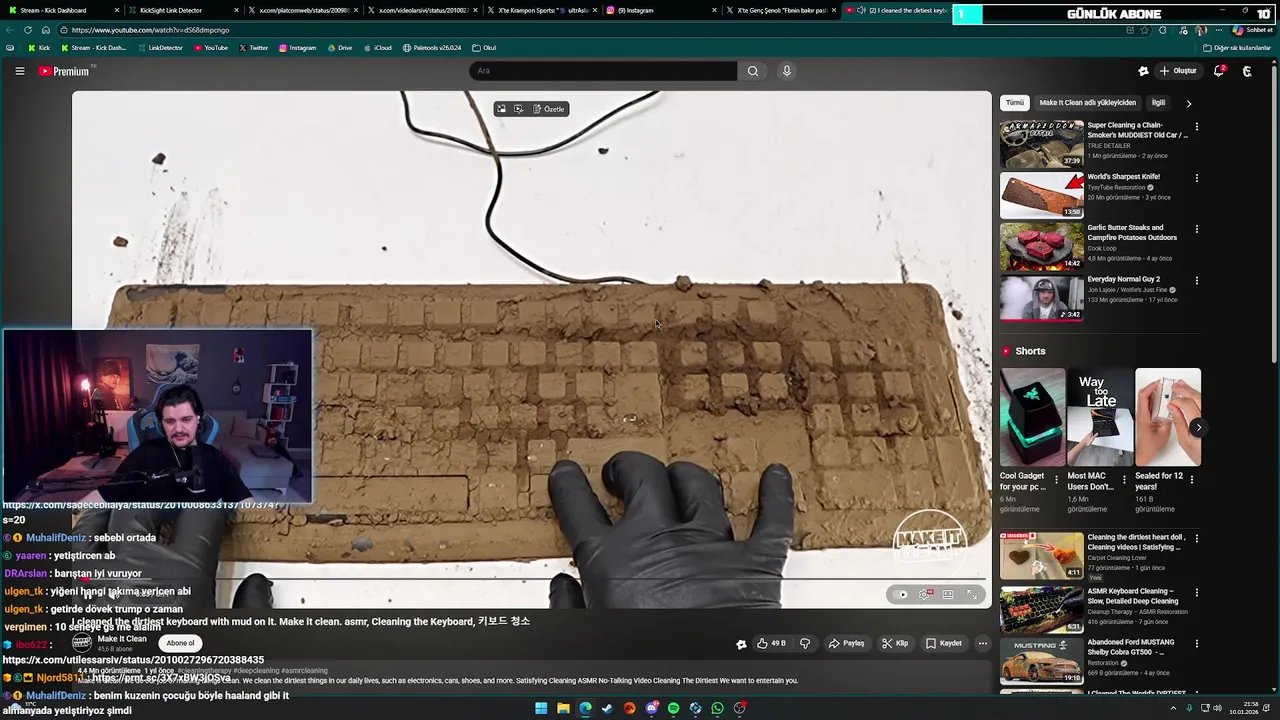
Task: Dislike the video with thumbs-down icon
Action: point(805,643)
